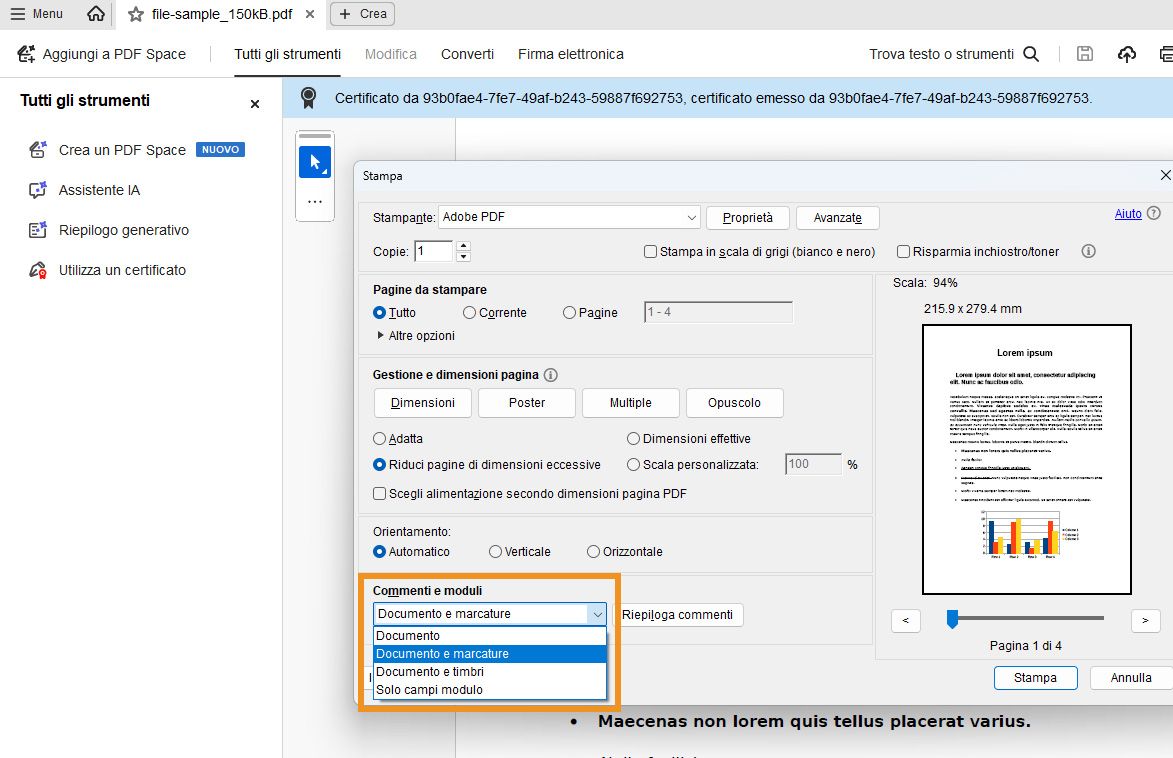Star the file-sample_150kB.pdf tab

pyautogui.click(x=135, y=14)
